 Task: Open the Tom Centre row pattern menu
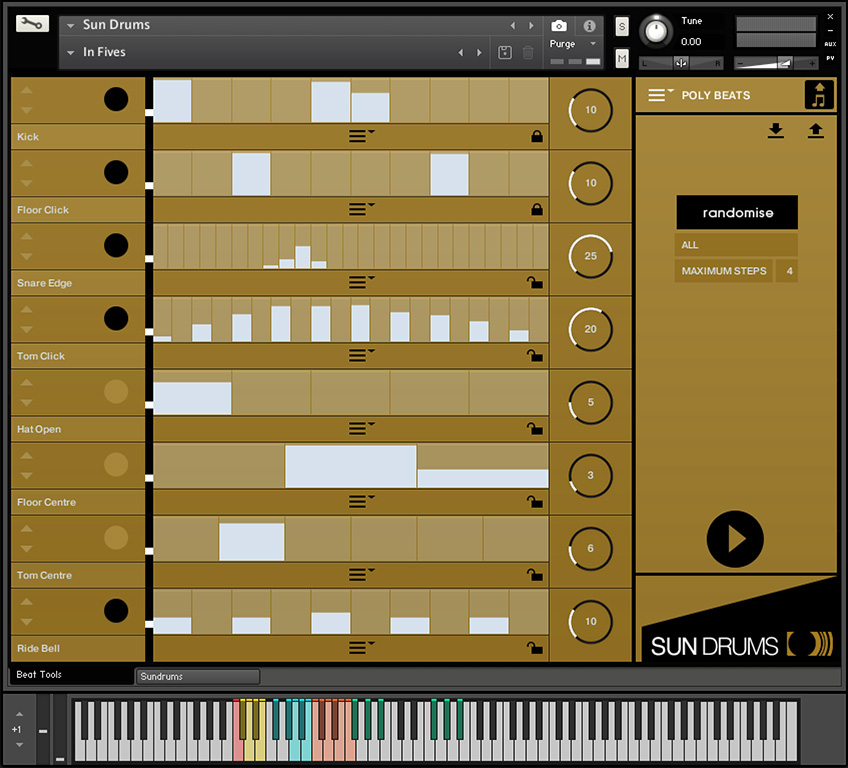361,574
